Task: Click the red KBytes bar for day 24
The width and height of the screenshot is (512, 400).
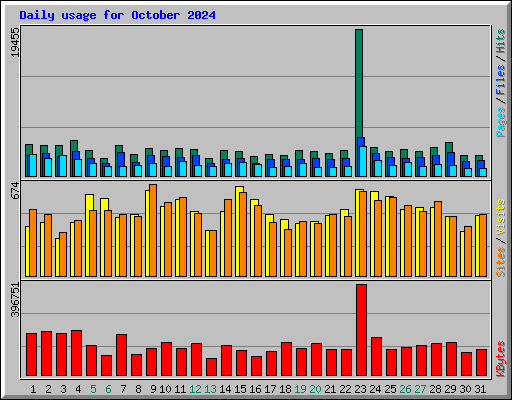Action: tap(376, 357)
